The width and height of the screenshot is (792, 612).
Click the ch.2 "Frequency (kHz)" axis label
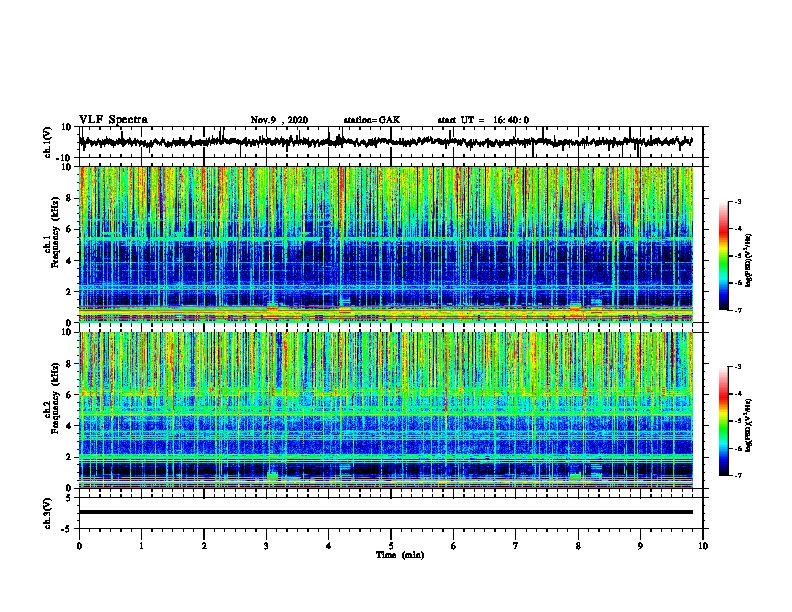(56, 398)
